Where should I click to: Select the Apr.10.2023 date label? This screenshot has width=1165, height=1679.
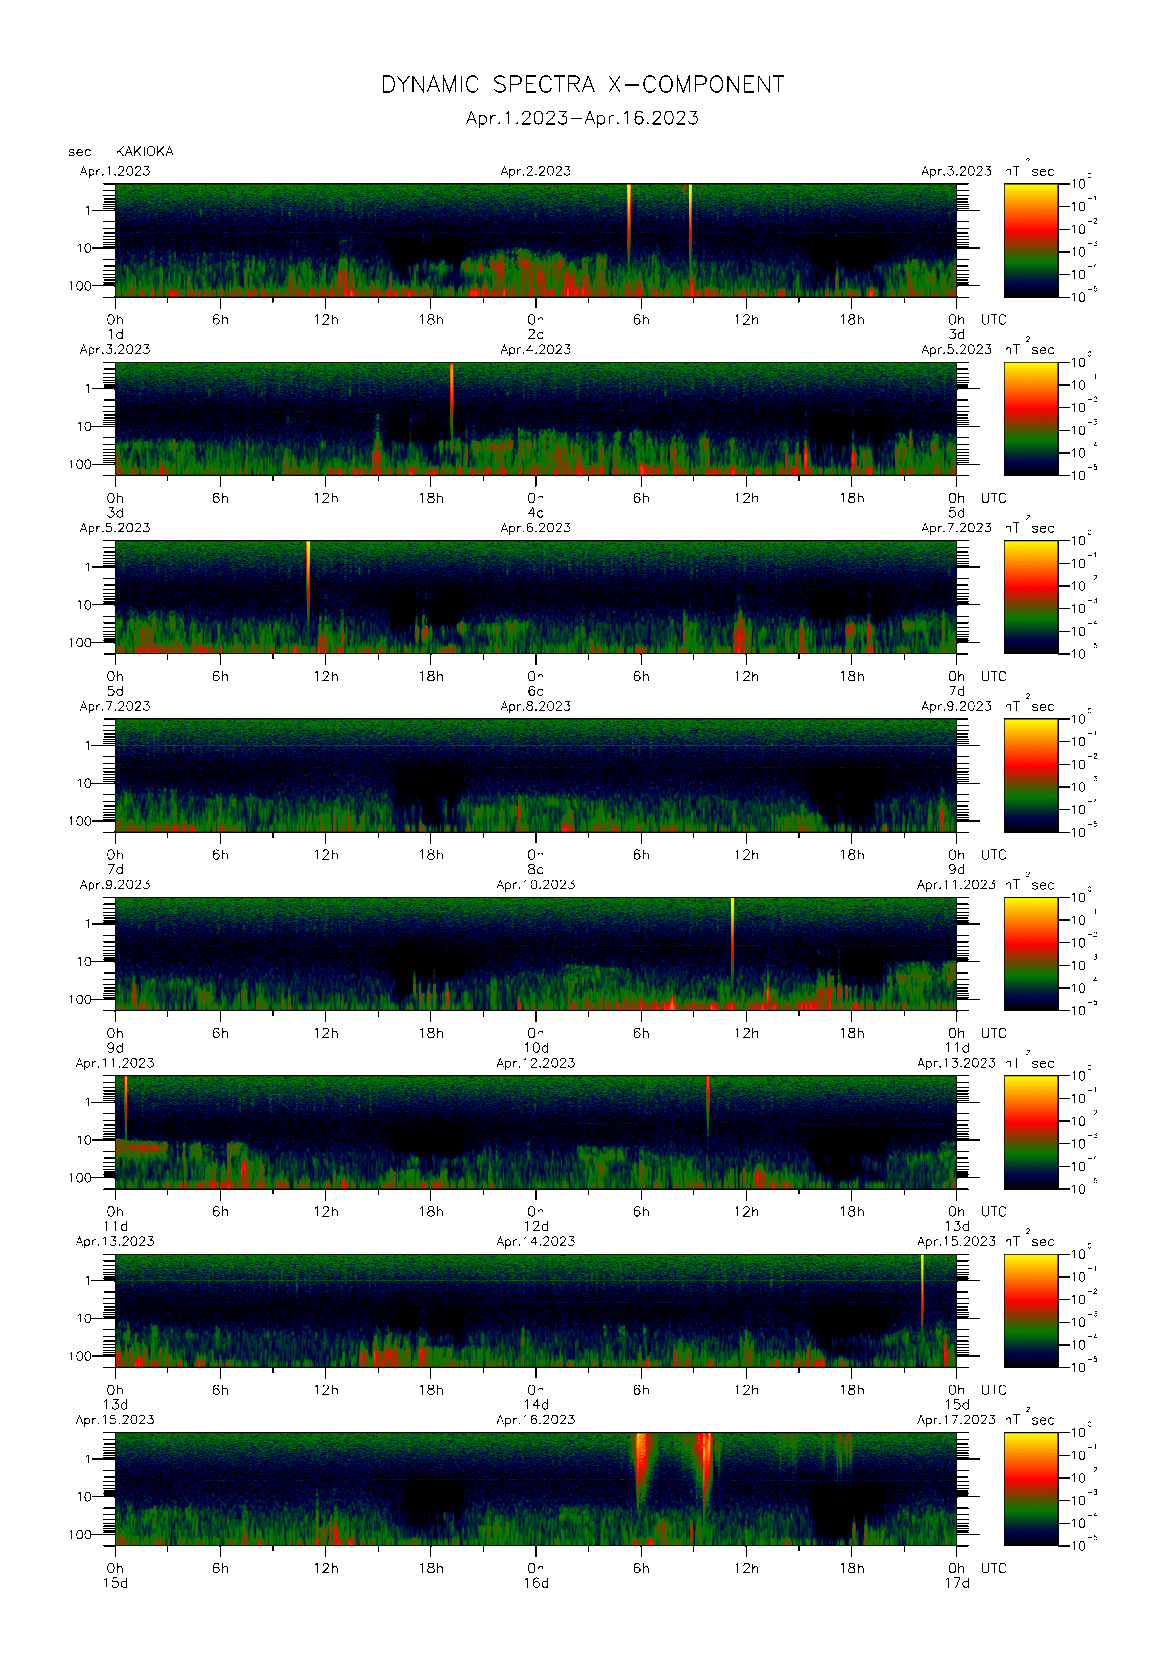(x=536, y=885)
